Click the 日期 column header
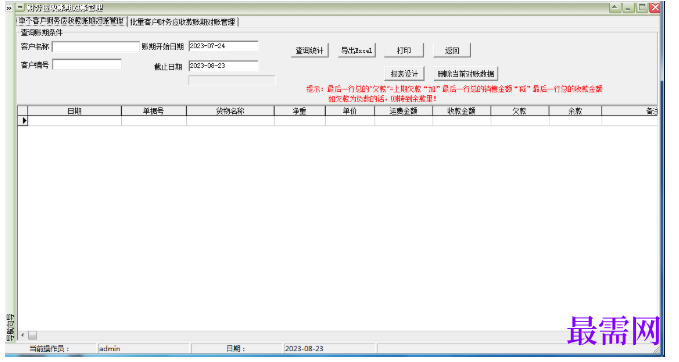Viewport: 679px width, 362px height. [x=74, y=111]
